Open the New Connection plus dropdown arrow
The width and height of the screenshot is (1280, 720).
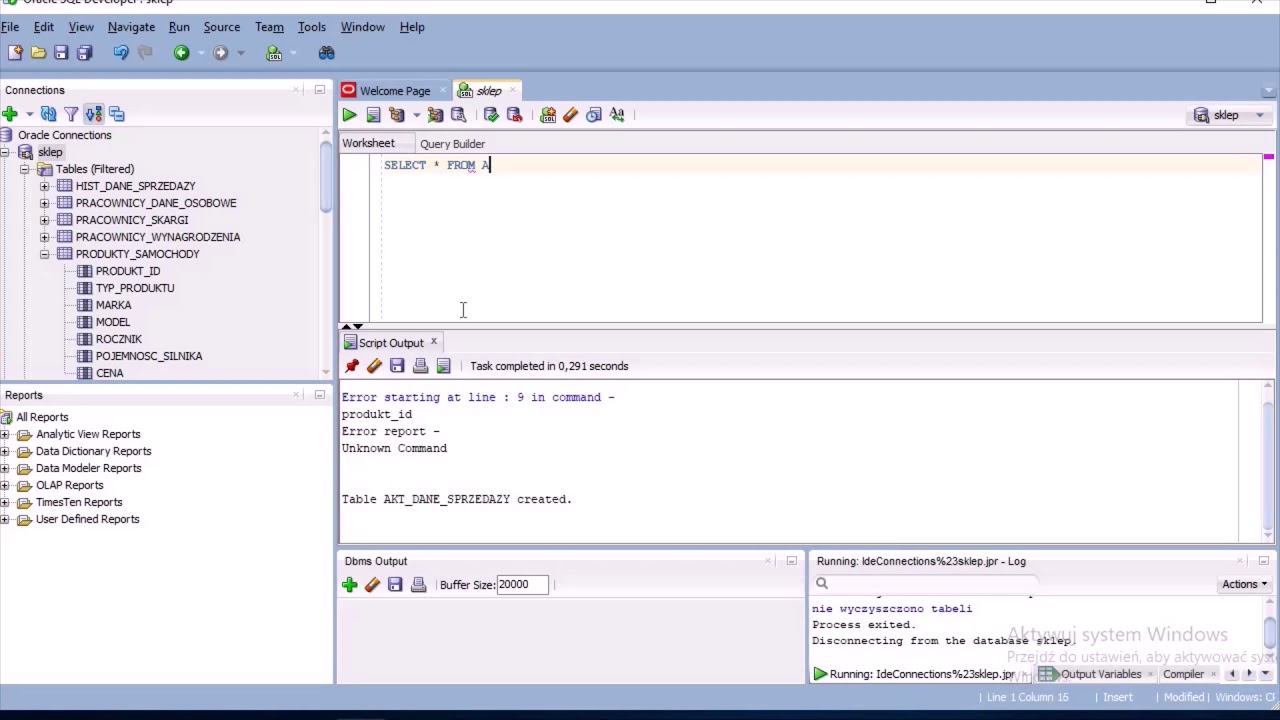[x=29, y=114]
